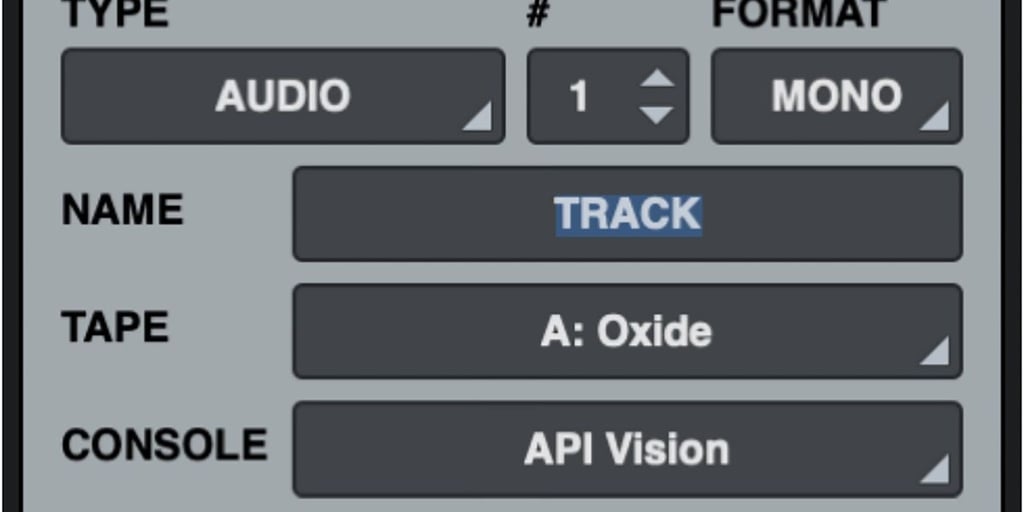Click the CONSOLE label
Image resolution: width=1024 pixels, height=512 pixels.
165,445
